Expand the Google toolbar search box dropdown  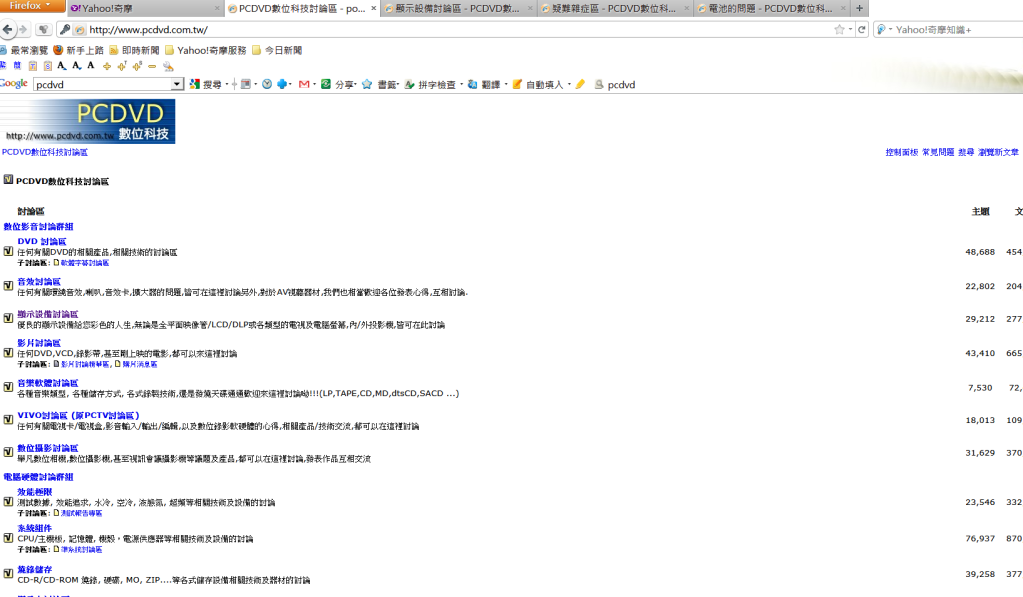click(x=177, y=85)
